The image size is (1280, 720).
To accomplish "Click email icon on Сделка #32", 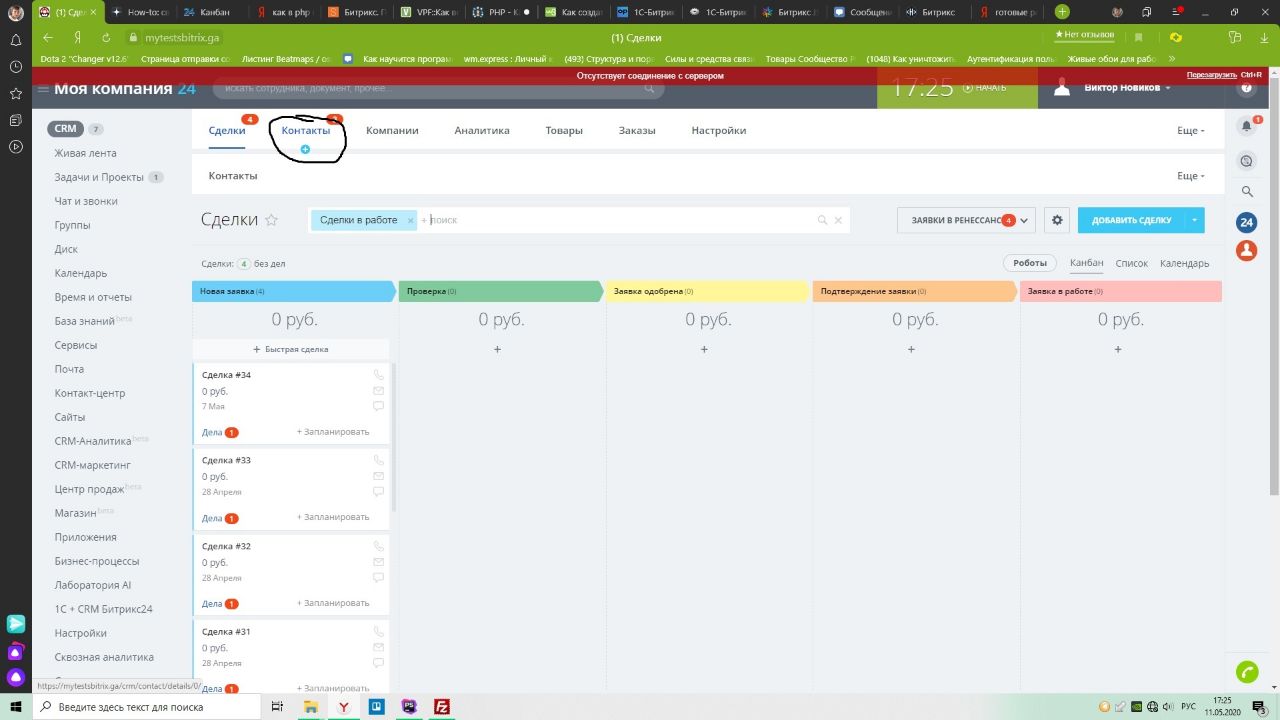I will [378, 562].
